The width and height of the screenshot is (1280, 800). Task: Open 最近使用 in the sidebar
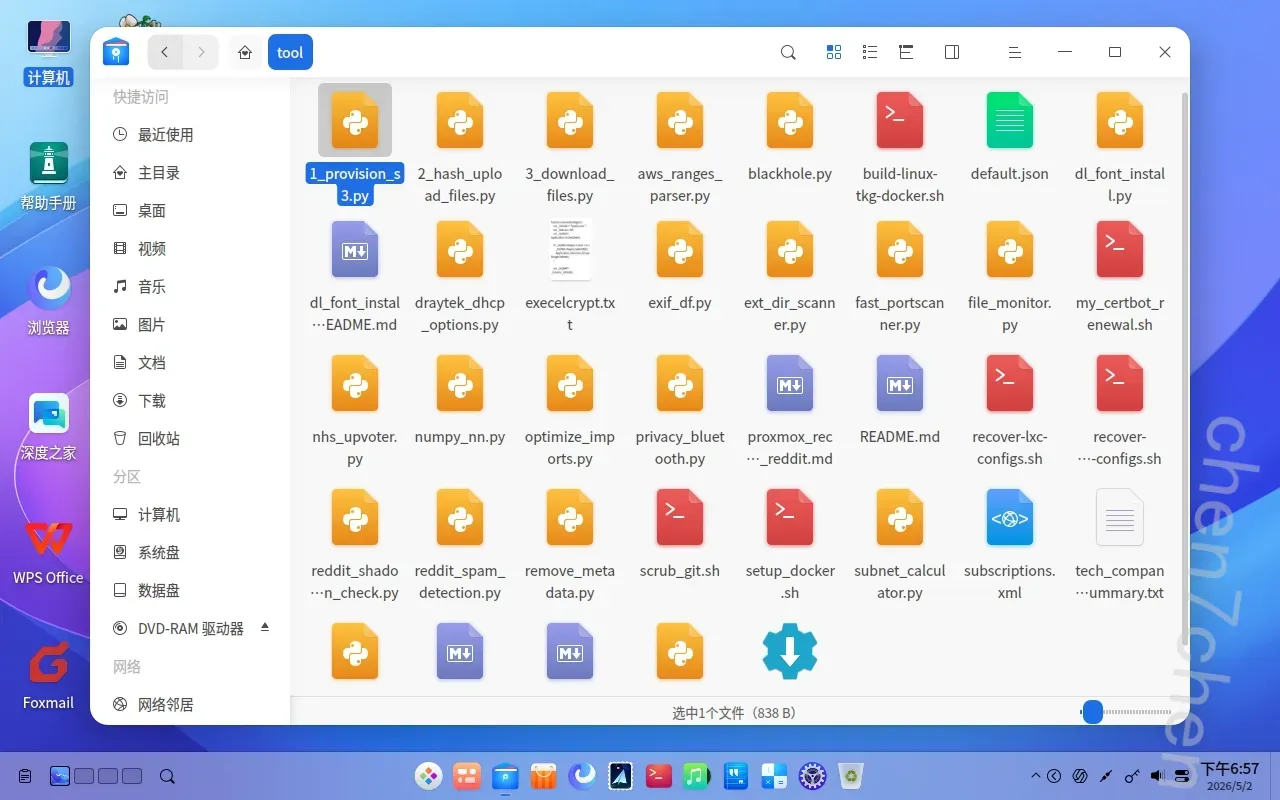pyautogui.click(x=190, y=135)
